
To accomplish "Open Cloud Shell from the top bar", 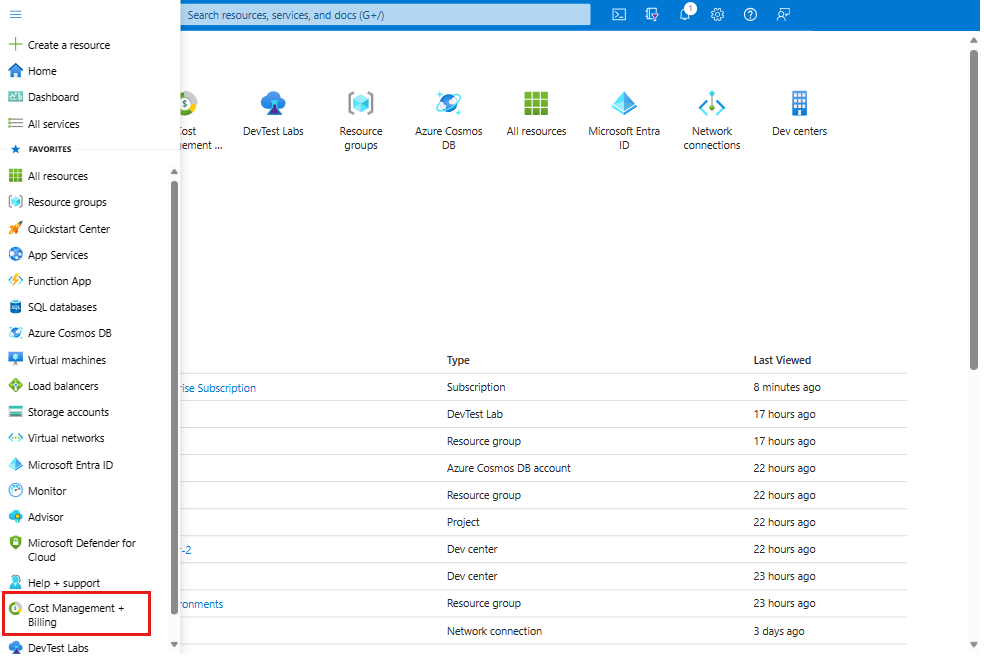I will coord(618,14).
